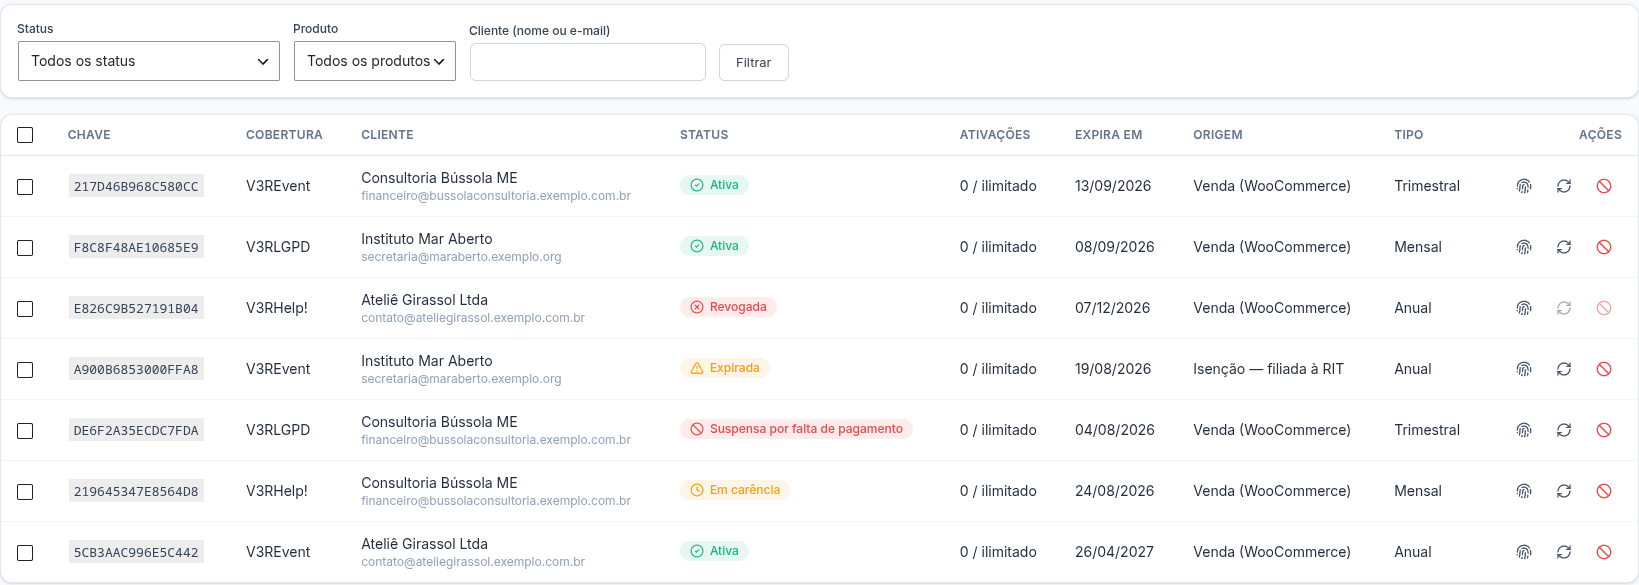Click fingerprint icon for key A900B6853000FFA8
This screenshot has height=585, width=1639.
tap(1524, 369)
